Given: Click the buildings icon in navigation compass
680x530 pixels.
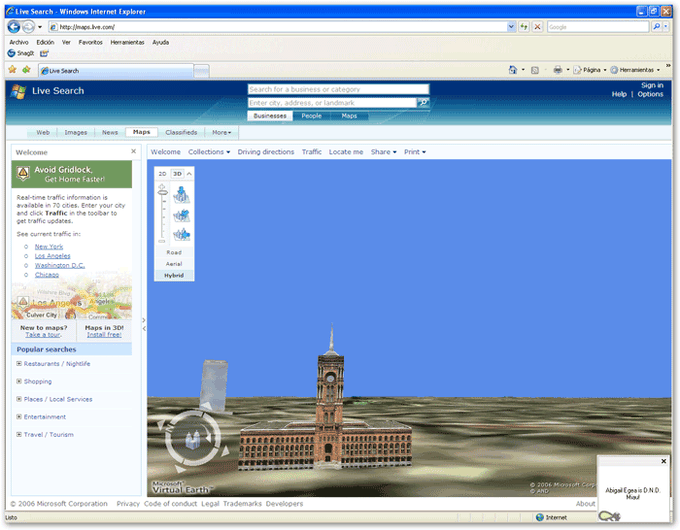Looking at the screenshot, I should pos(193,439).
